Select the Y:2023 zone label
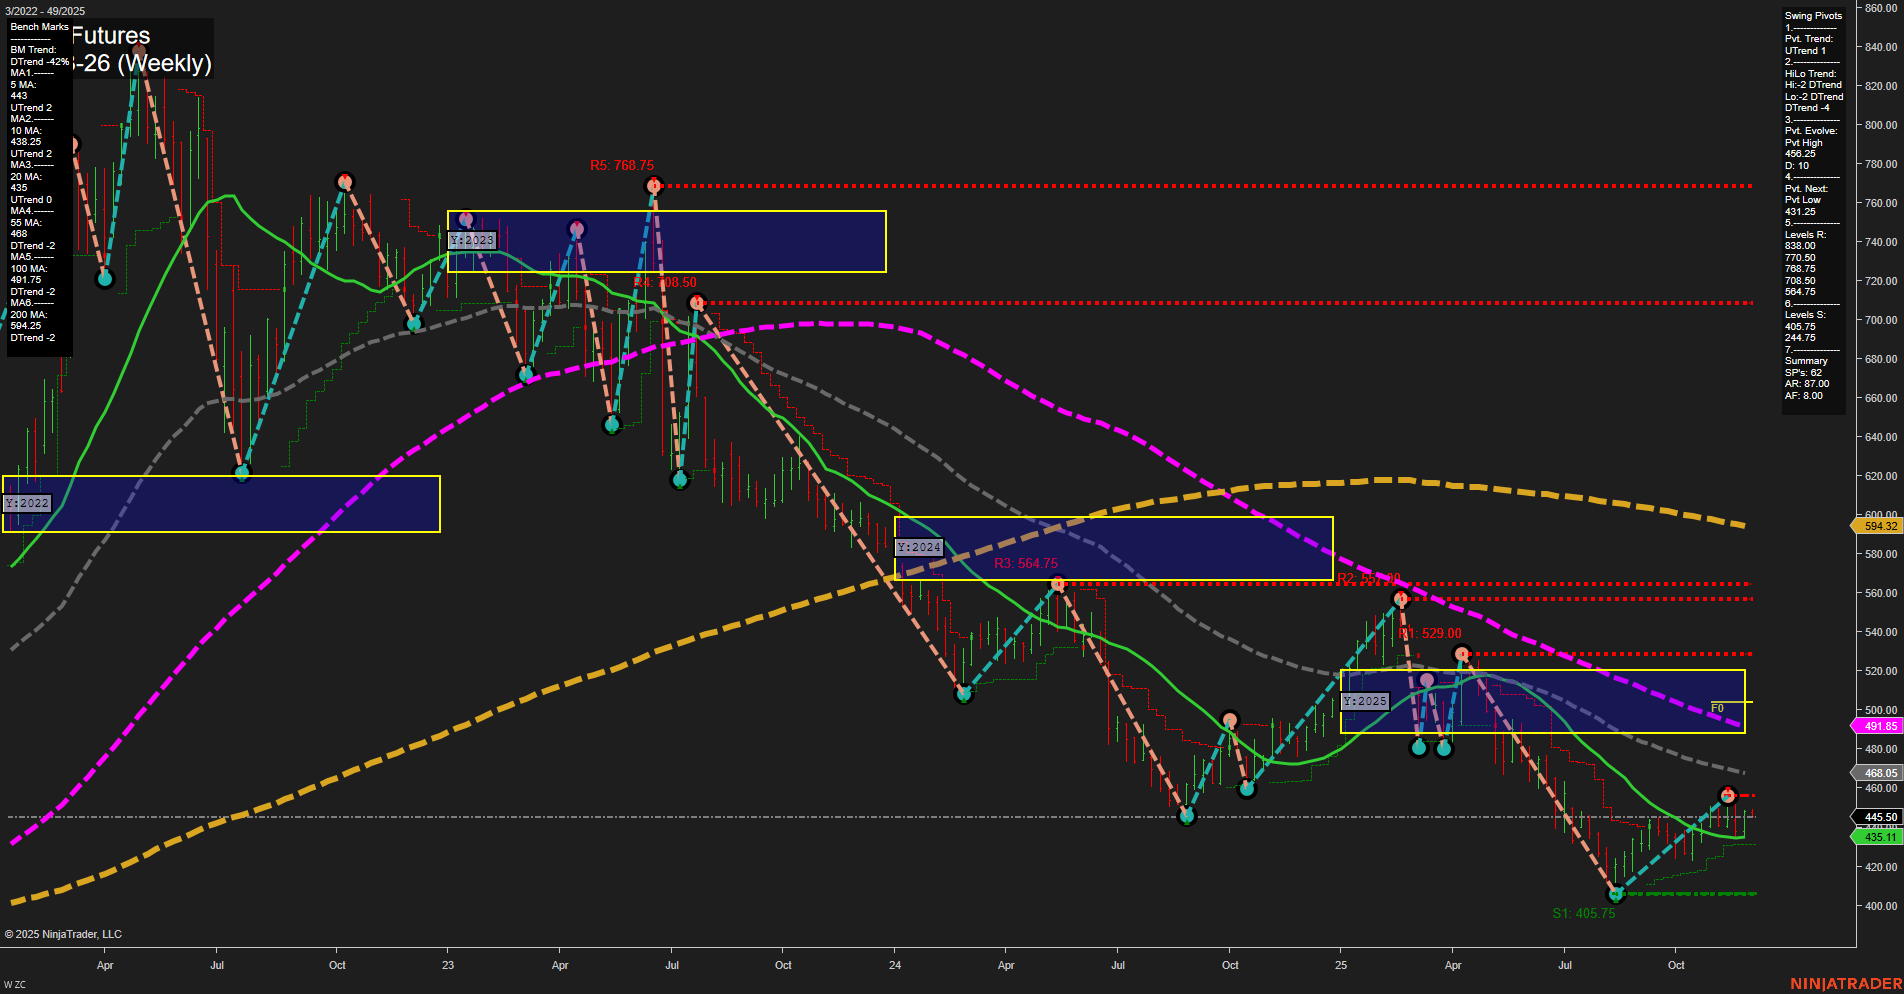1904x994 pixels. coord(471,240)
